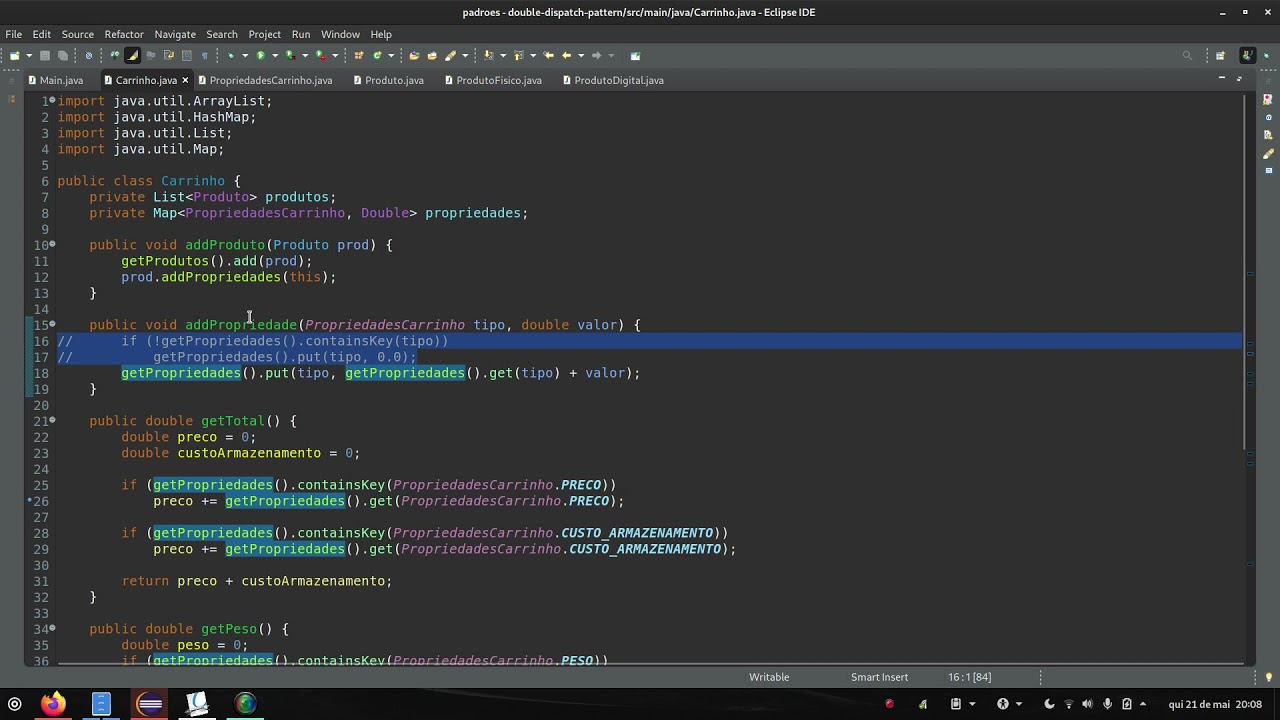Open the Navigate menu

[x=175, y=34]
